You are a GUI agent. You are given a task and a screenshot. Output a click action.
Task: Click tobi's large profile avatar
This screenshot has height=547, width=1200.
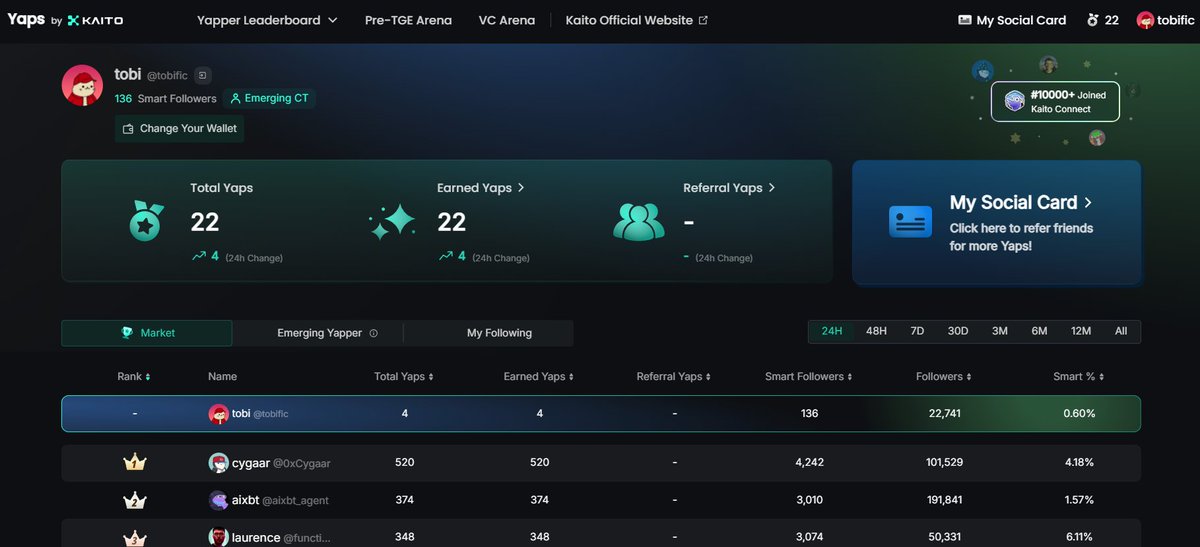click(x=83, y=85)
